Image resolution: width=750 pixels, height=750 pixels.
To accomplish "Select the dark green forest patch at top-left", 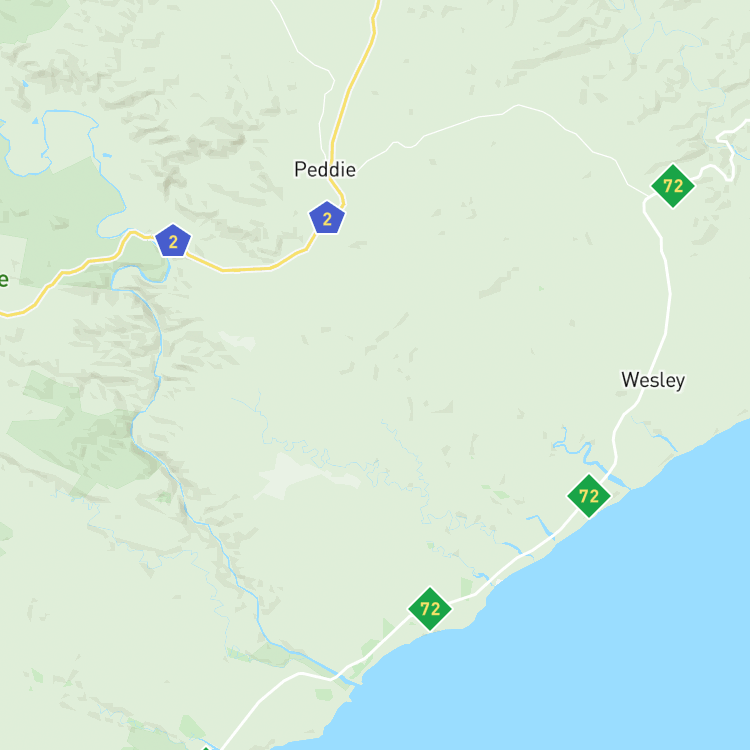I will pyautogui.click(x=29, y=19).
